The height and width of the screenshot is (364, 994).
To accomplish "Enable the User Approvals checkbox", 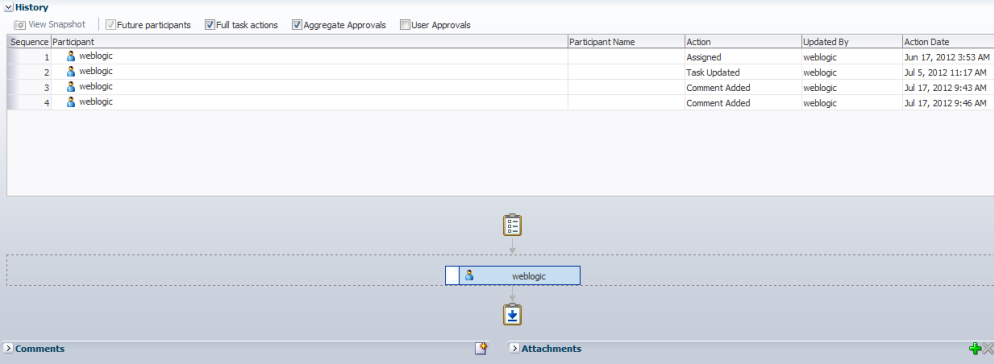I will 405,25.
